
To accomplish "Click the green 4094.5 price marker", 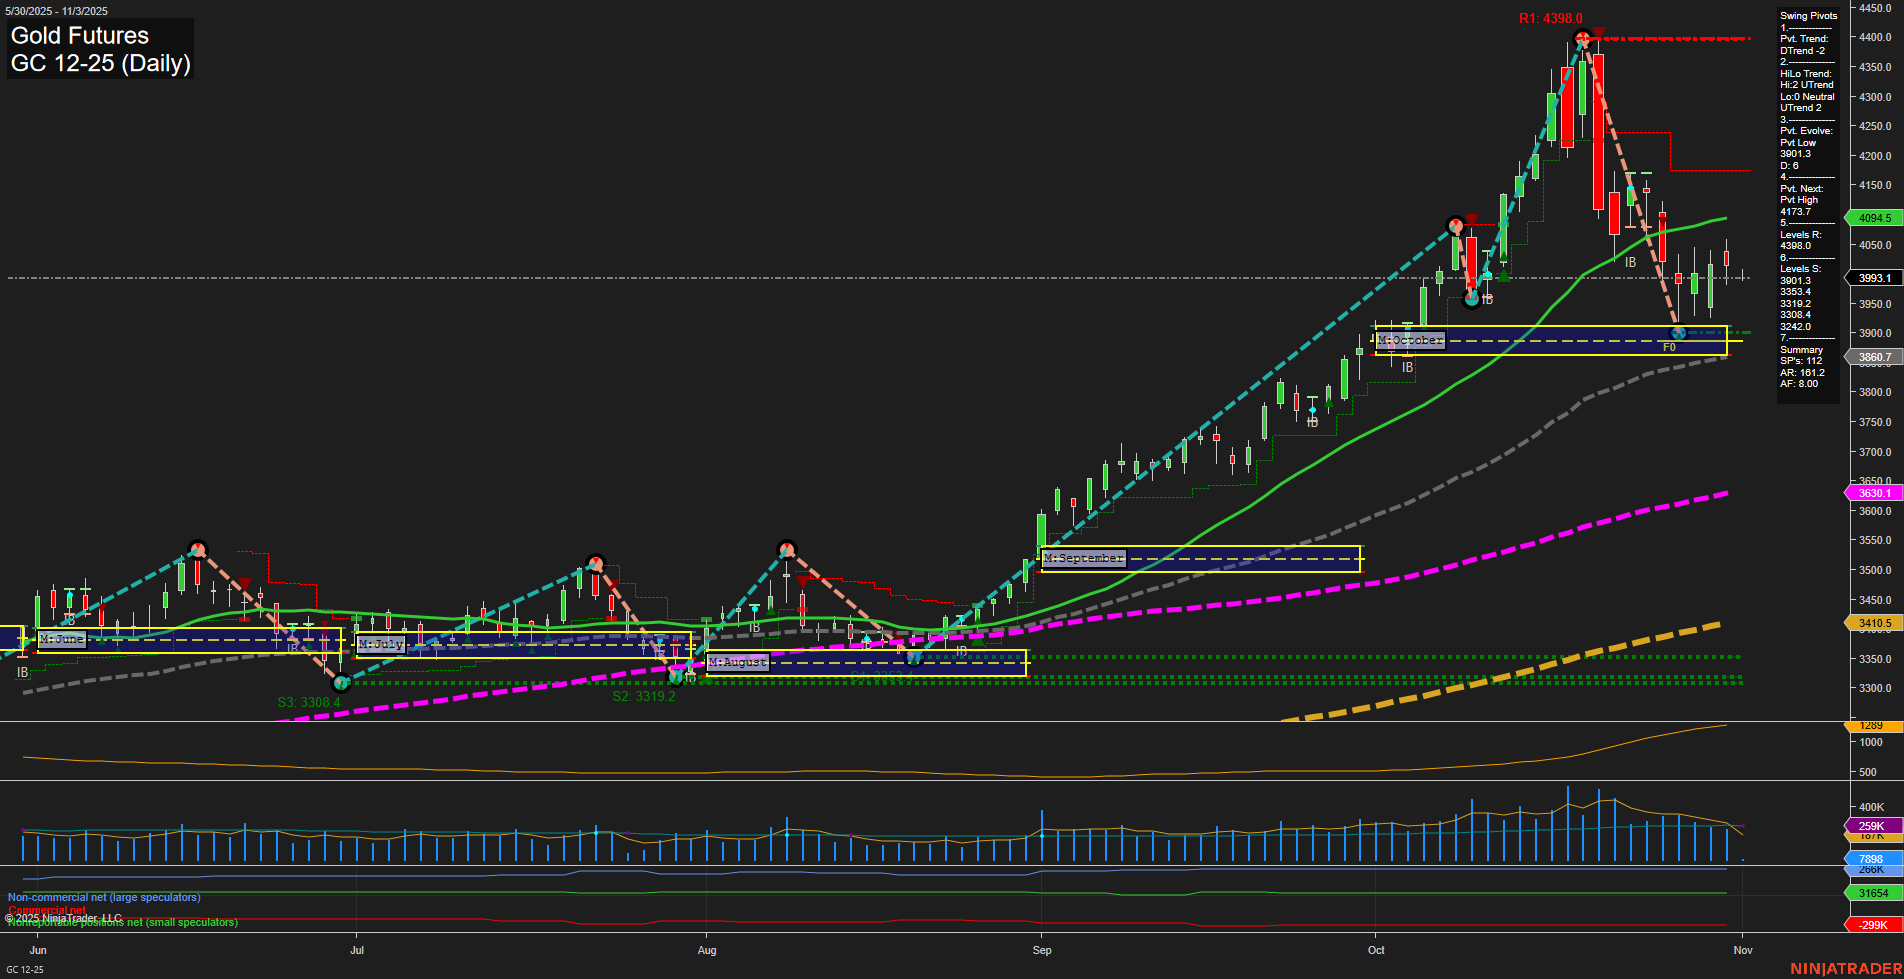I will pos(1874,217).
